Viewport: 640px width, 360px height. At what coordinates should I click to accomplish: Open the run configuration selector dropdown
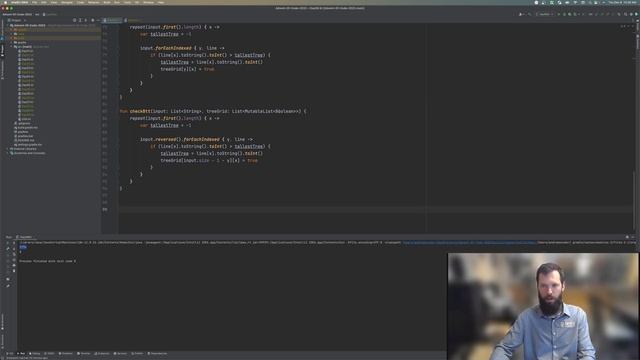544,14
